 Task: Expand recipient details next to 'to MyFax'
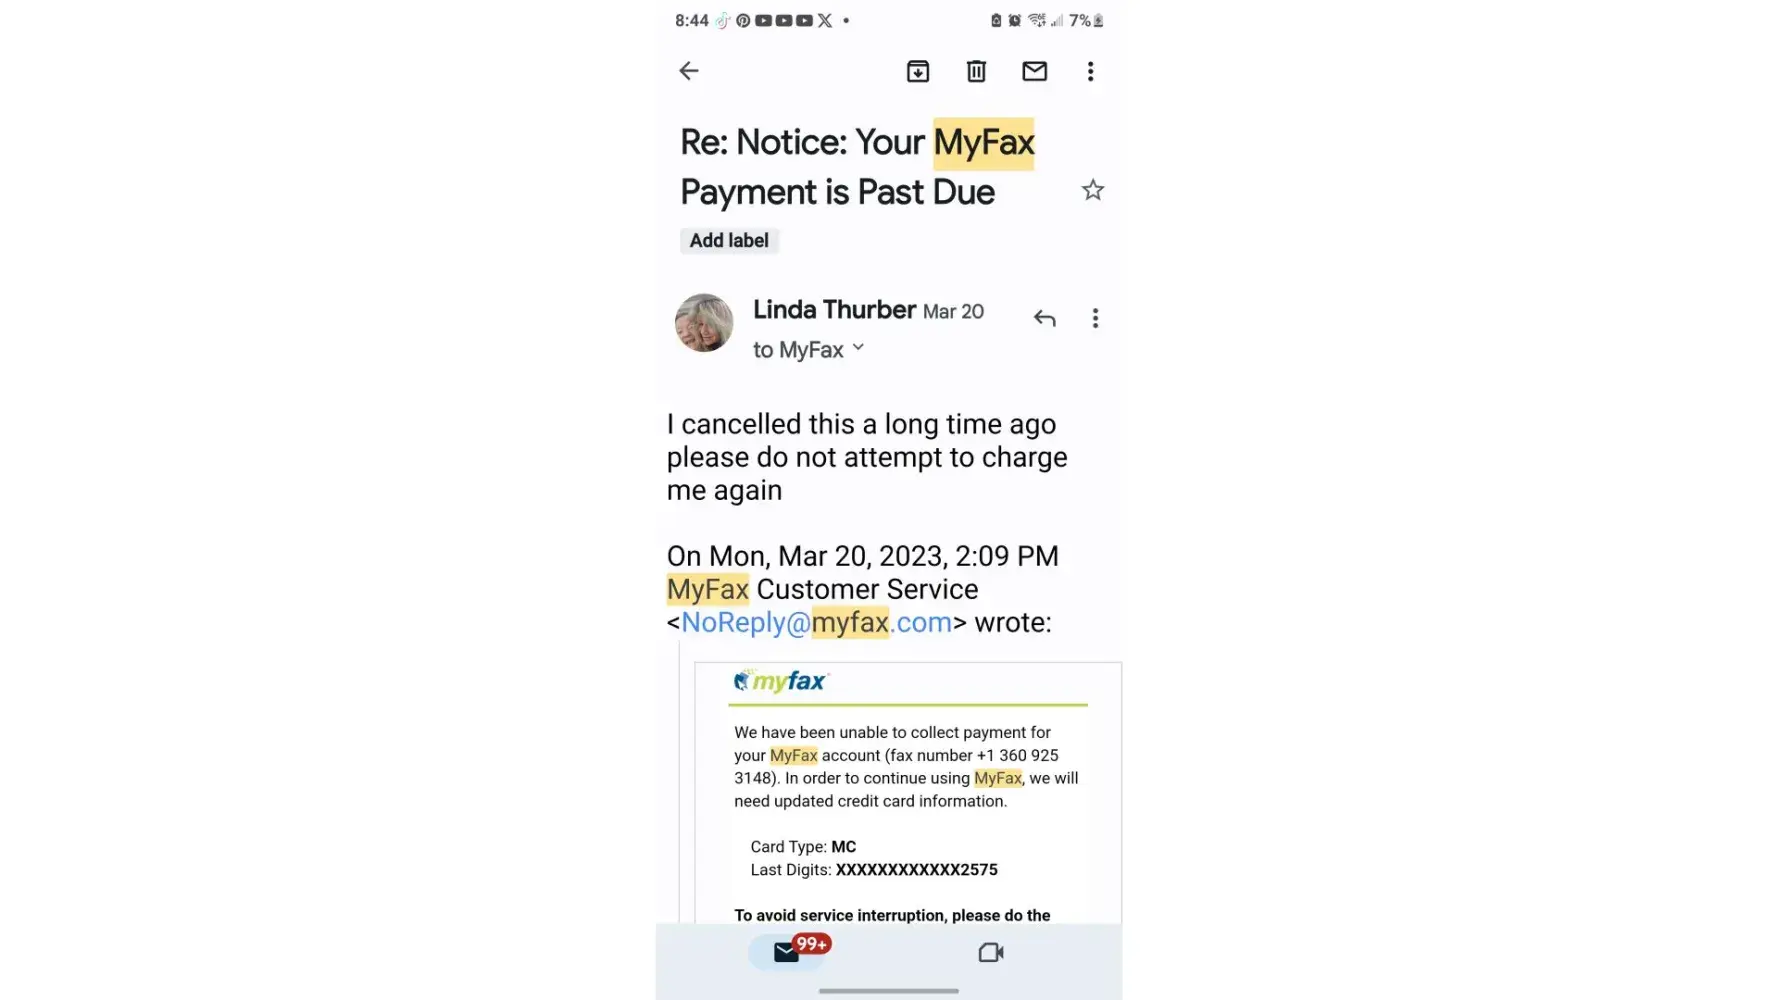click(858, 348)
